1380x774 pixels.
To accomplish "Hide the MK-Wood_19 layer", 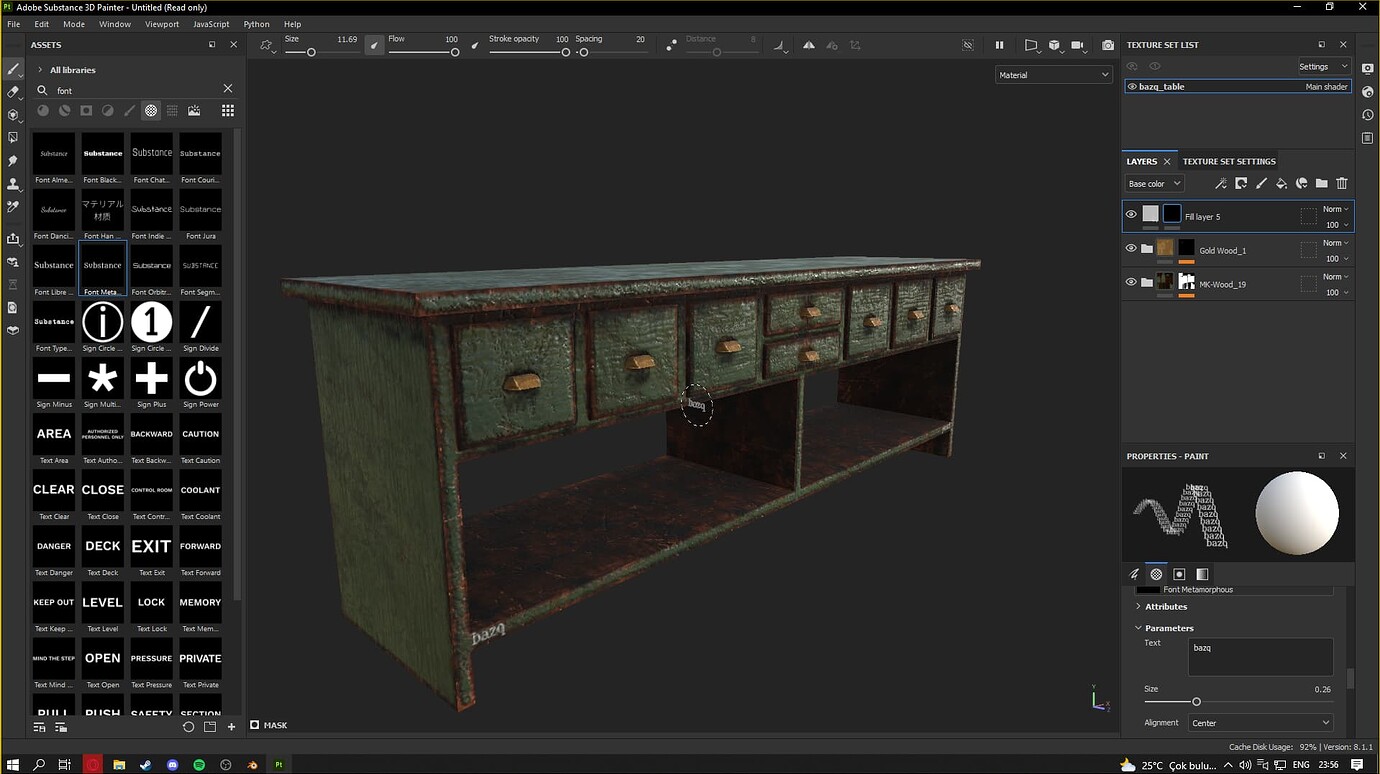I will [x=1131, y=281].
